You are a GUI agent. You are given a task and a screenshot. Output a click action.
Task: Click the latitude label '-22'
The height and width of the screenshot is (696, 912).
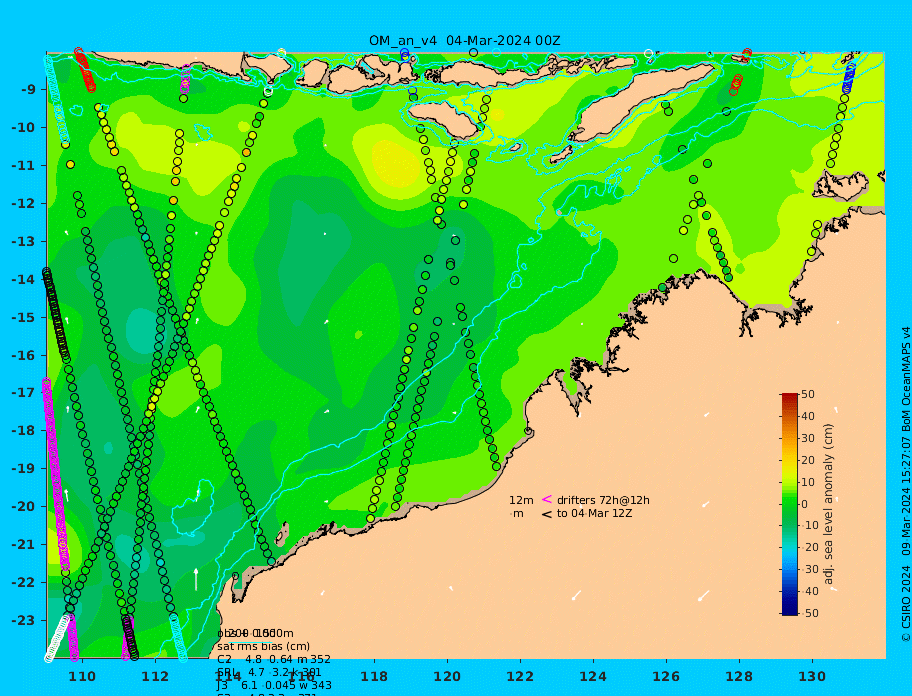click(23, 582)
